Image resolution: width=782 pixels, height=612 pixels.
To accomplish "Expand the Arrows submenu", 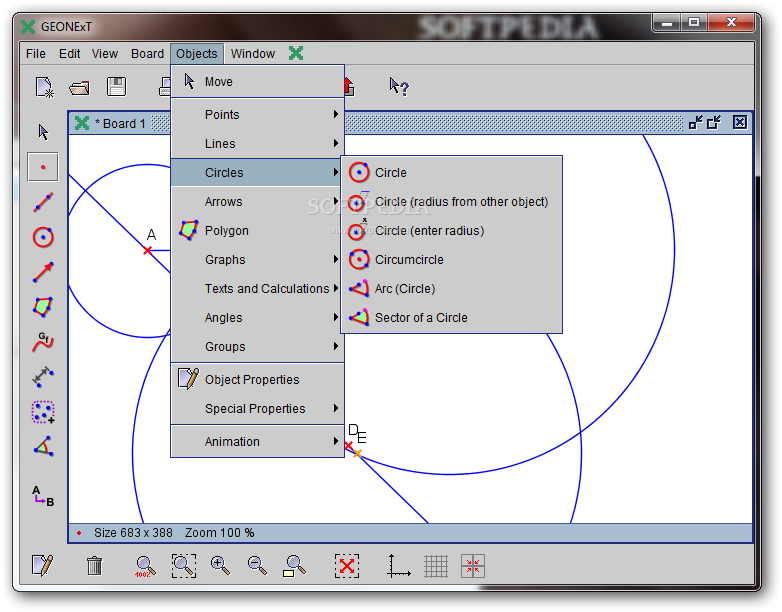I will 257,202.
